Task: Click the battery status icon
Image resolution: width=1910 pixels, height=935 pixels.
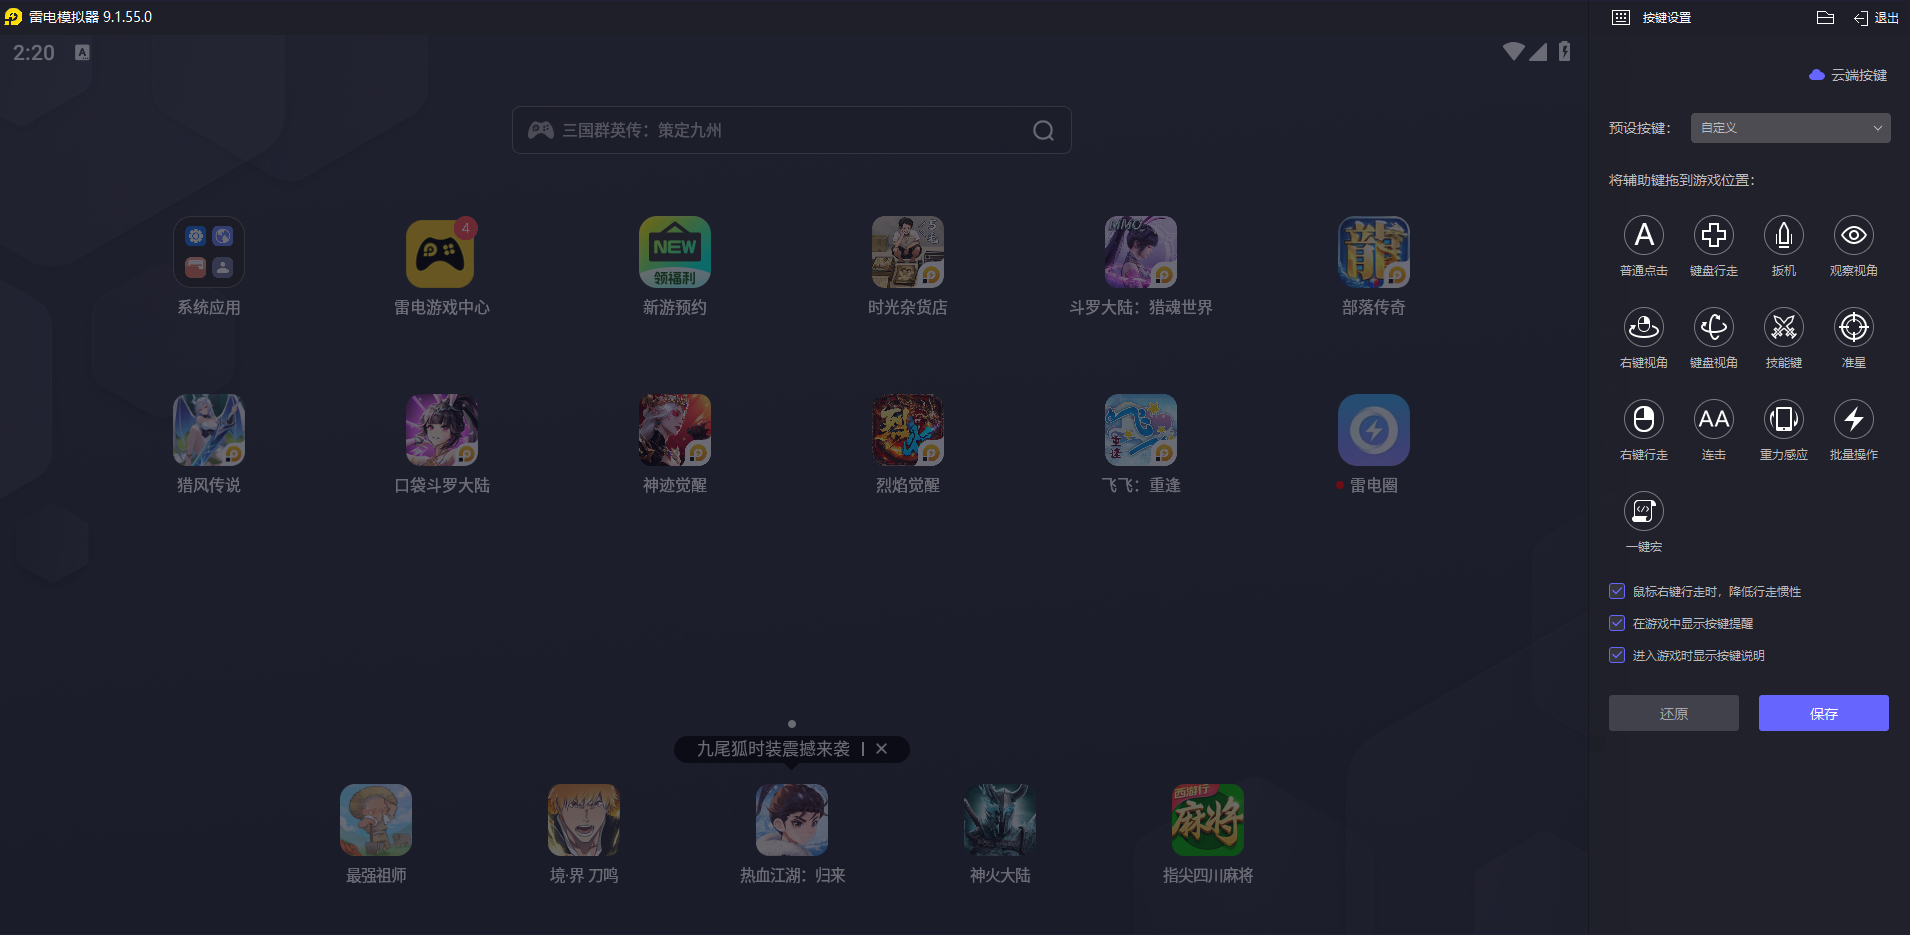Action: (1565, 51)
